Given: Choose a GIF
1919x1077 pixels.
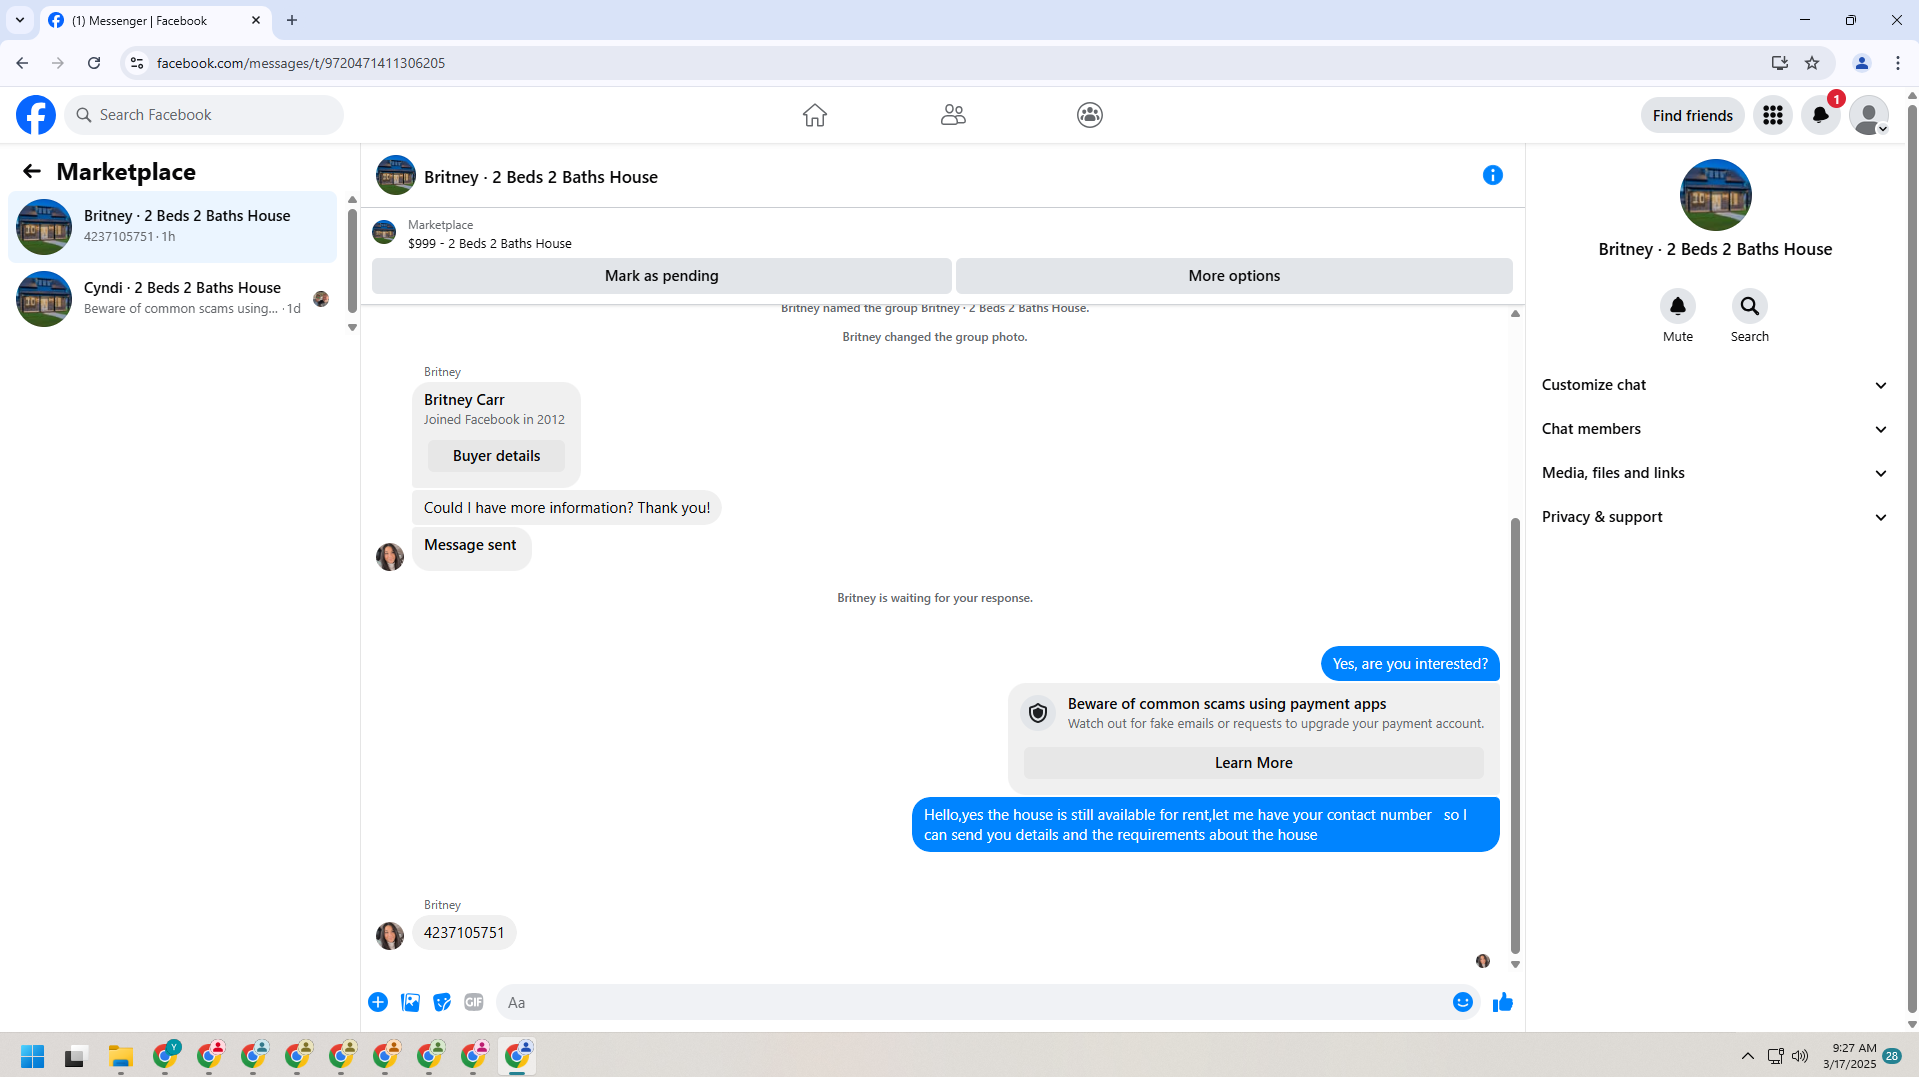Looking at the screenshot, I should click(x=474, y=1002).
